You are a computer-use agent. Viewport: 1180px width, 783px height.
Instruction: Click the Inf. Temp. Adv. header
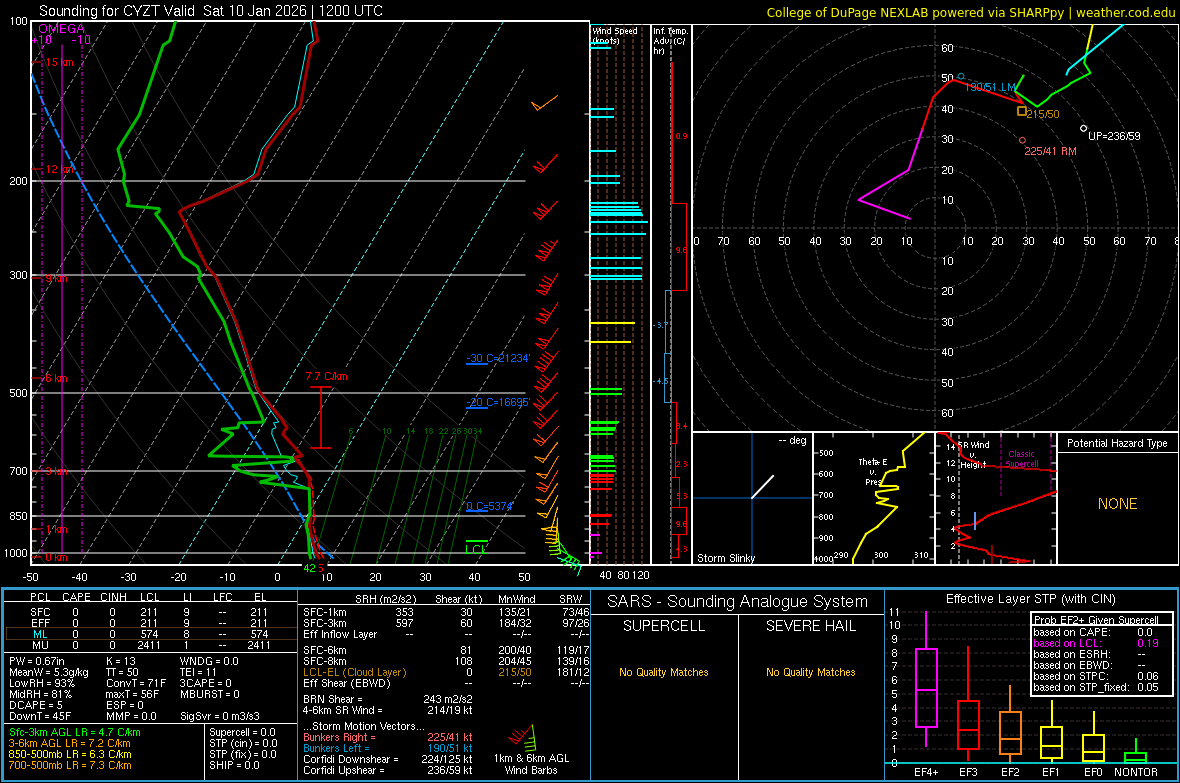click(670, 41)
